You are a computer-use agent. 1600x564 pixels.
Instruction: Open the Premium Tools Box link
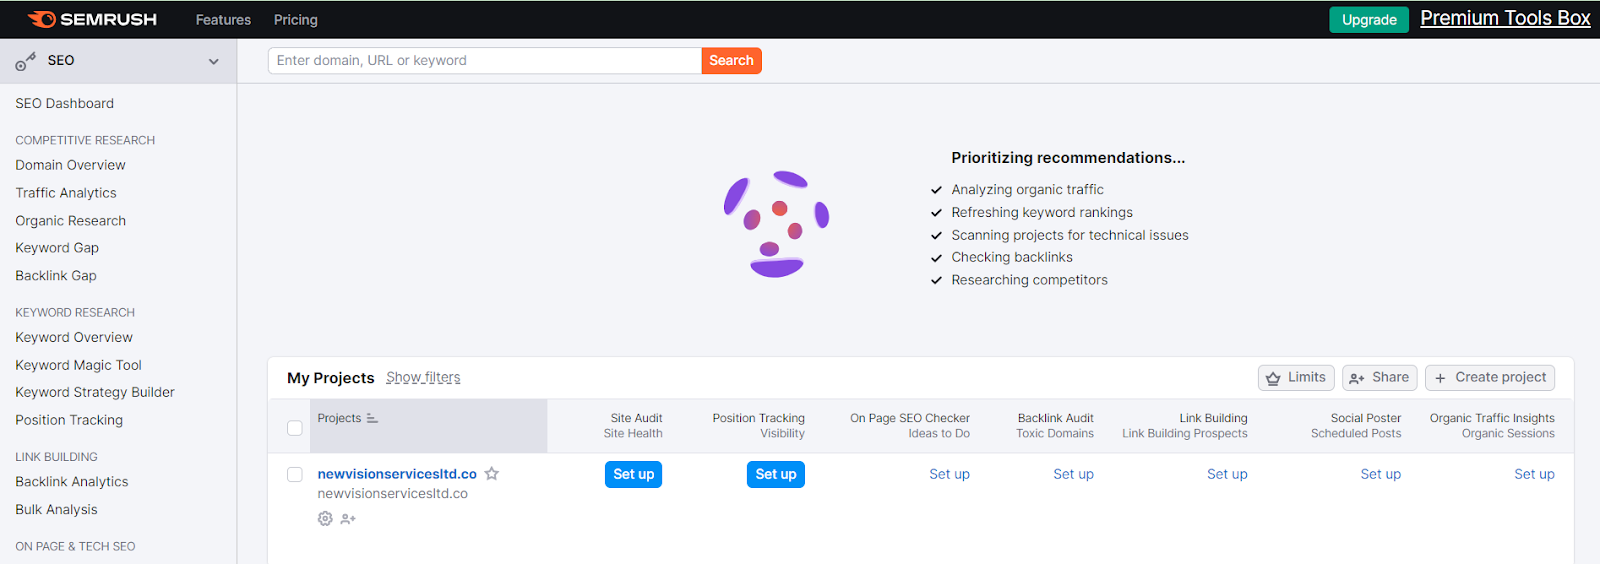(1505, 18)
